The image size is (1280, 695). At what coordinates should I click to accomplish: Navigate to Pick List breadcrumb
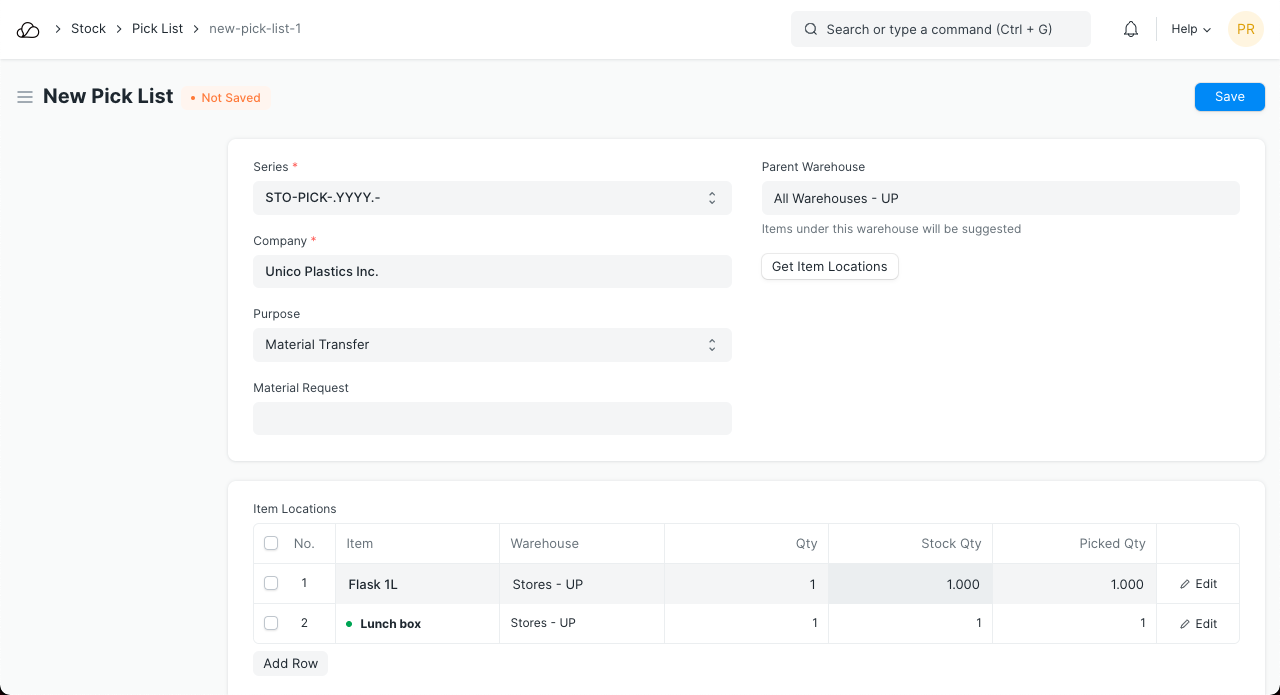(157, 29)
